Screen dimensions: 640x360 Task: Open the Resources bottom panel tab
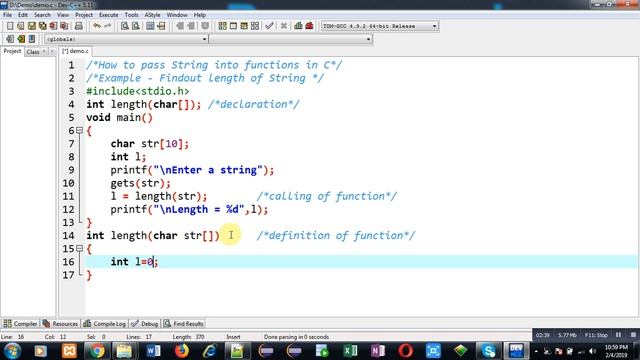60,324
